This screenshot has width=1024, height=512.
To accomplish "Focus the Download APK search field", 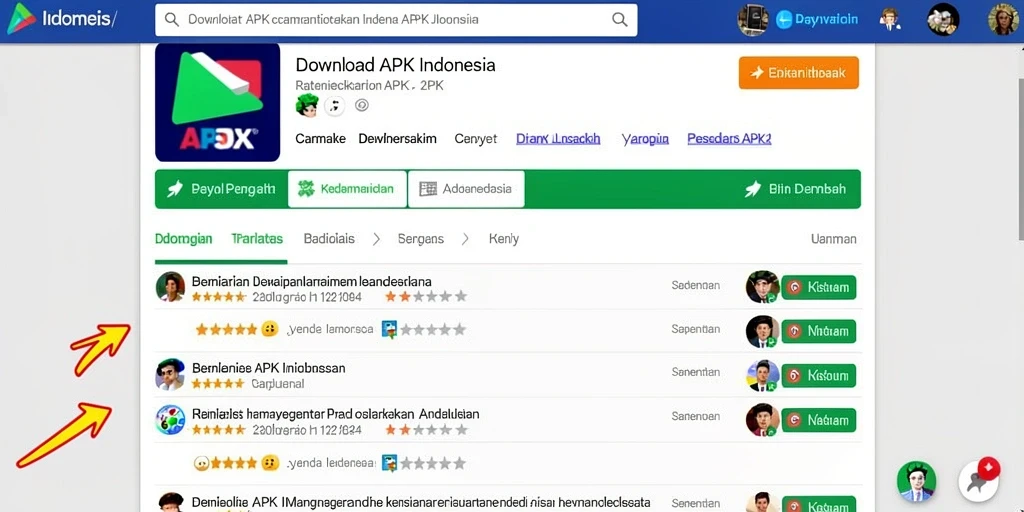I will pos(396,20).
